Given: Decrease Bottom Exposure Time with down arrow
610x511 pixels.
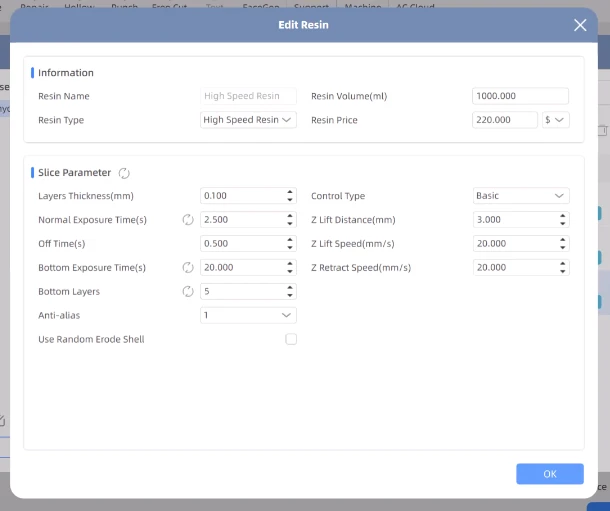Looking at the screenshot, I should coord(290,271).
